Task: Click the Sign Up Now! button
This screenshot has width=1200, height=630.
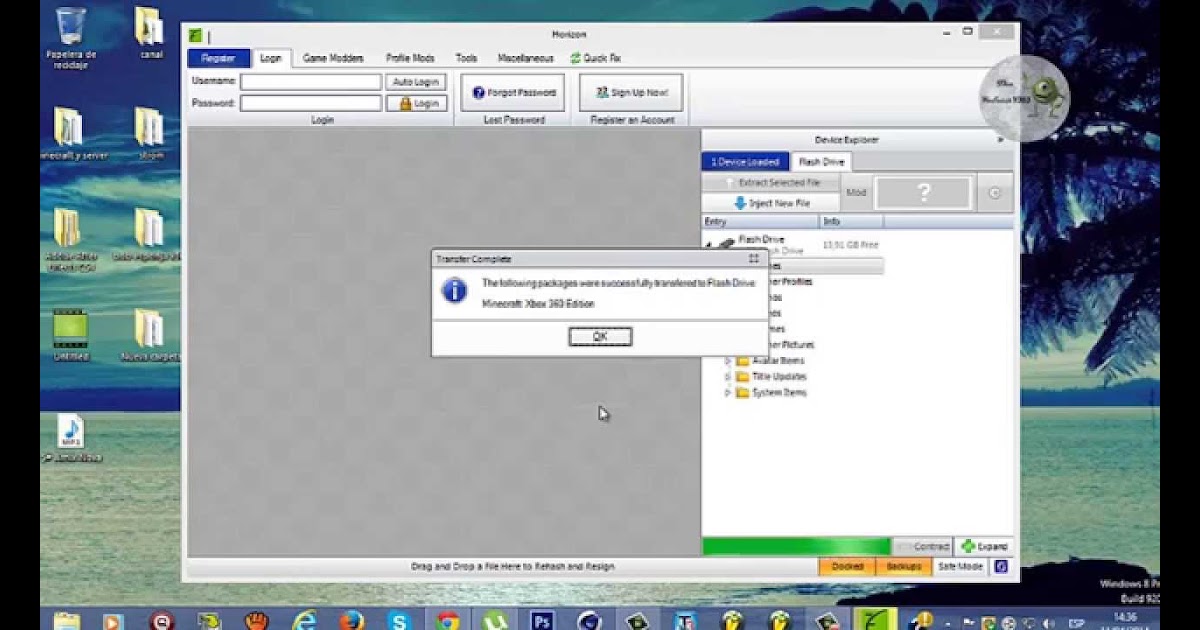Action: [x=631, y=92]
